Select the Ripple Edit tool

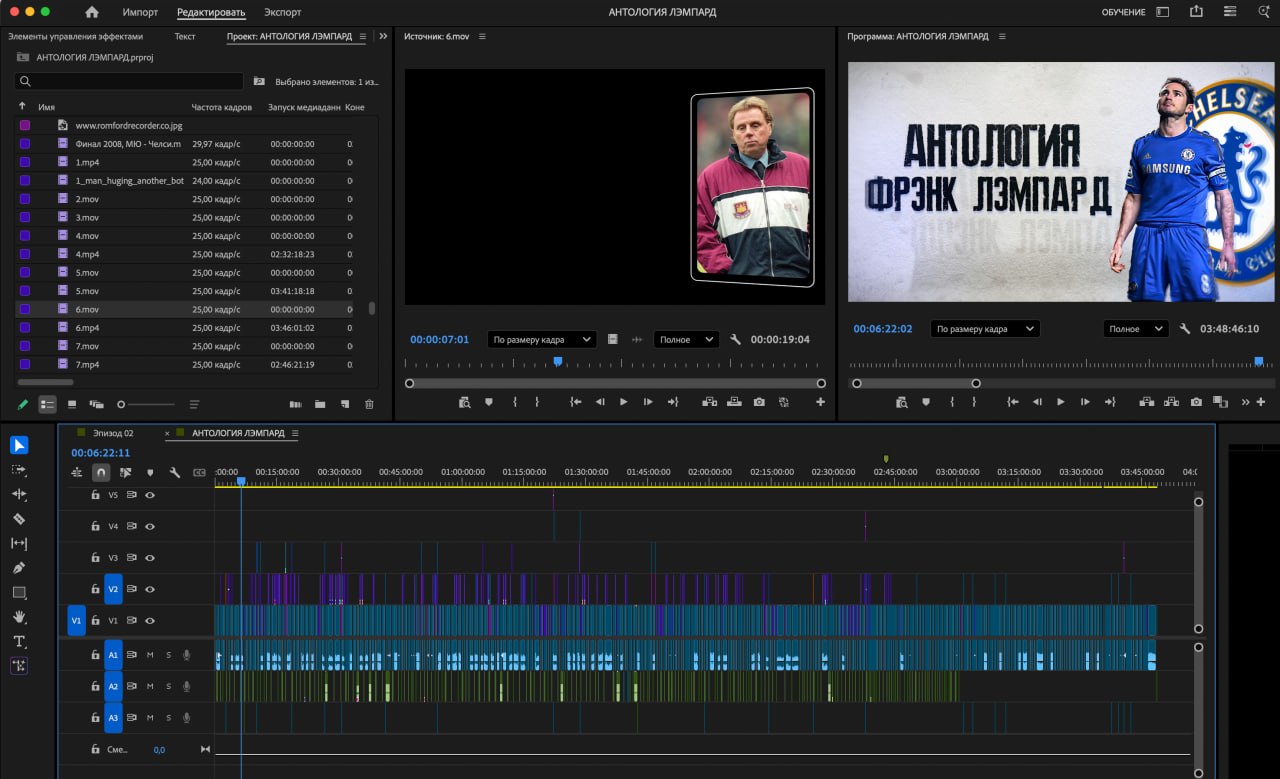pyautogui.click(x=19, y=494)
